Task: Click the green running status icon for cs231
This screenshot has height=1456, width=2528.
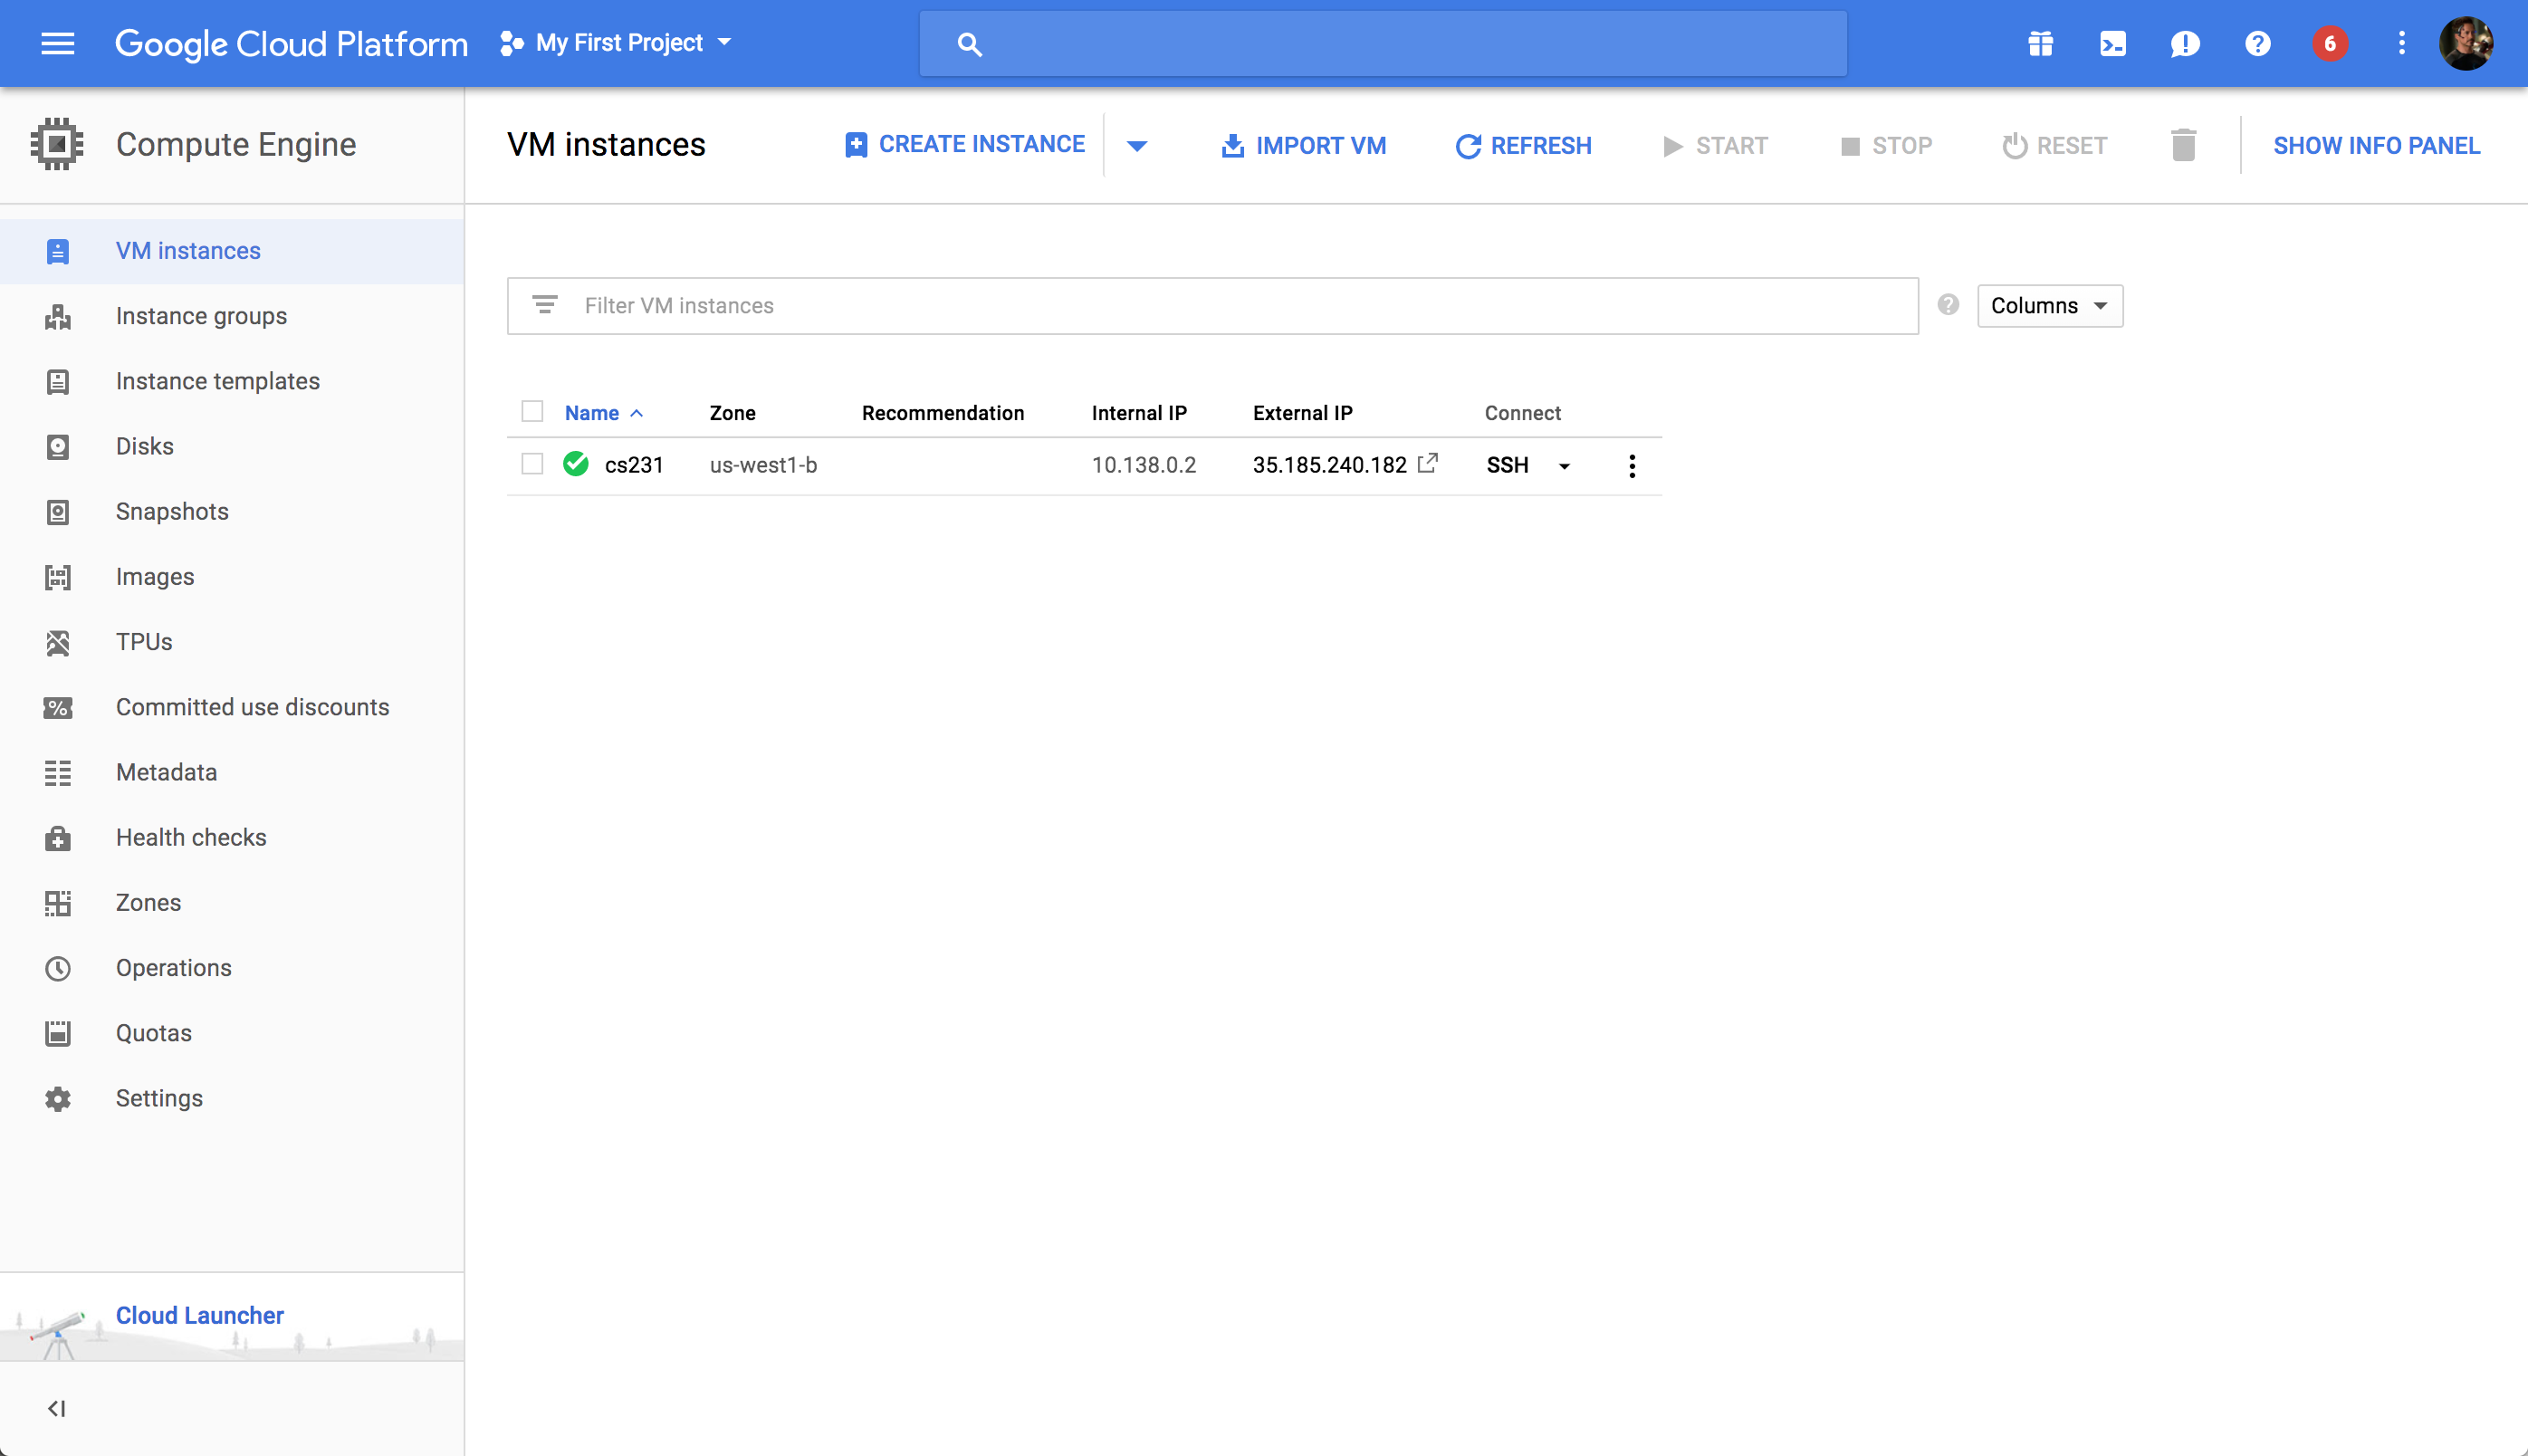Action: click(x=576, y=464)
